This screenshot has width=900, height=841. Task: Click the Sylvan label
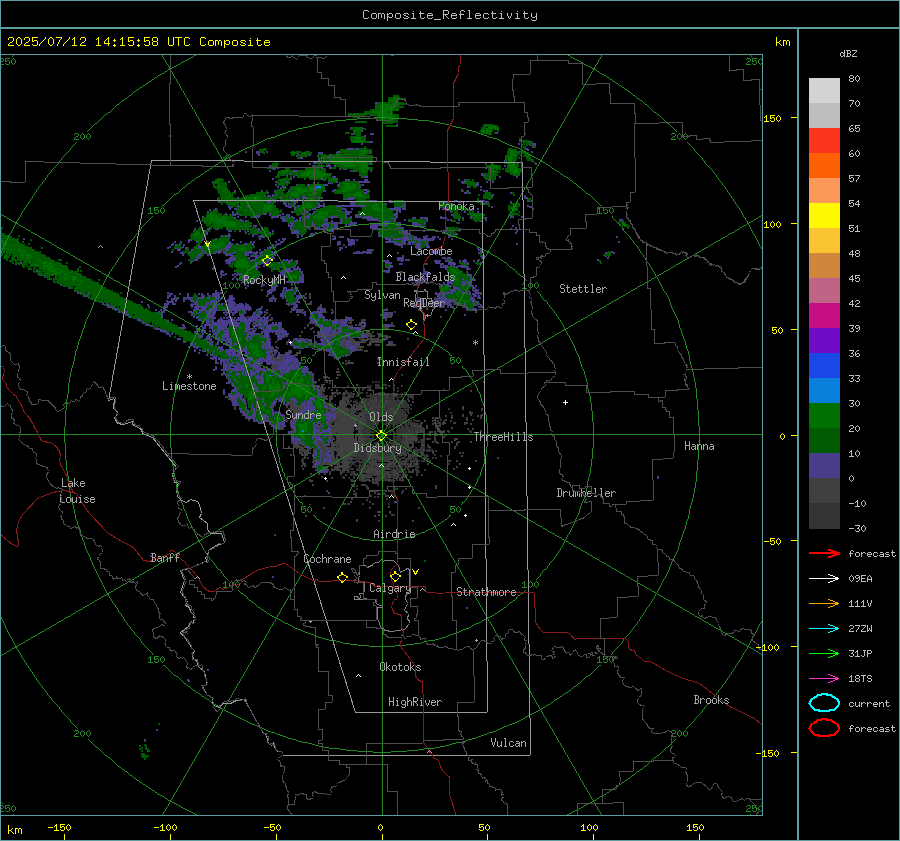[x=382, y=295]
